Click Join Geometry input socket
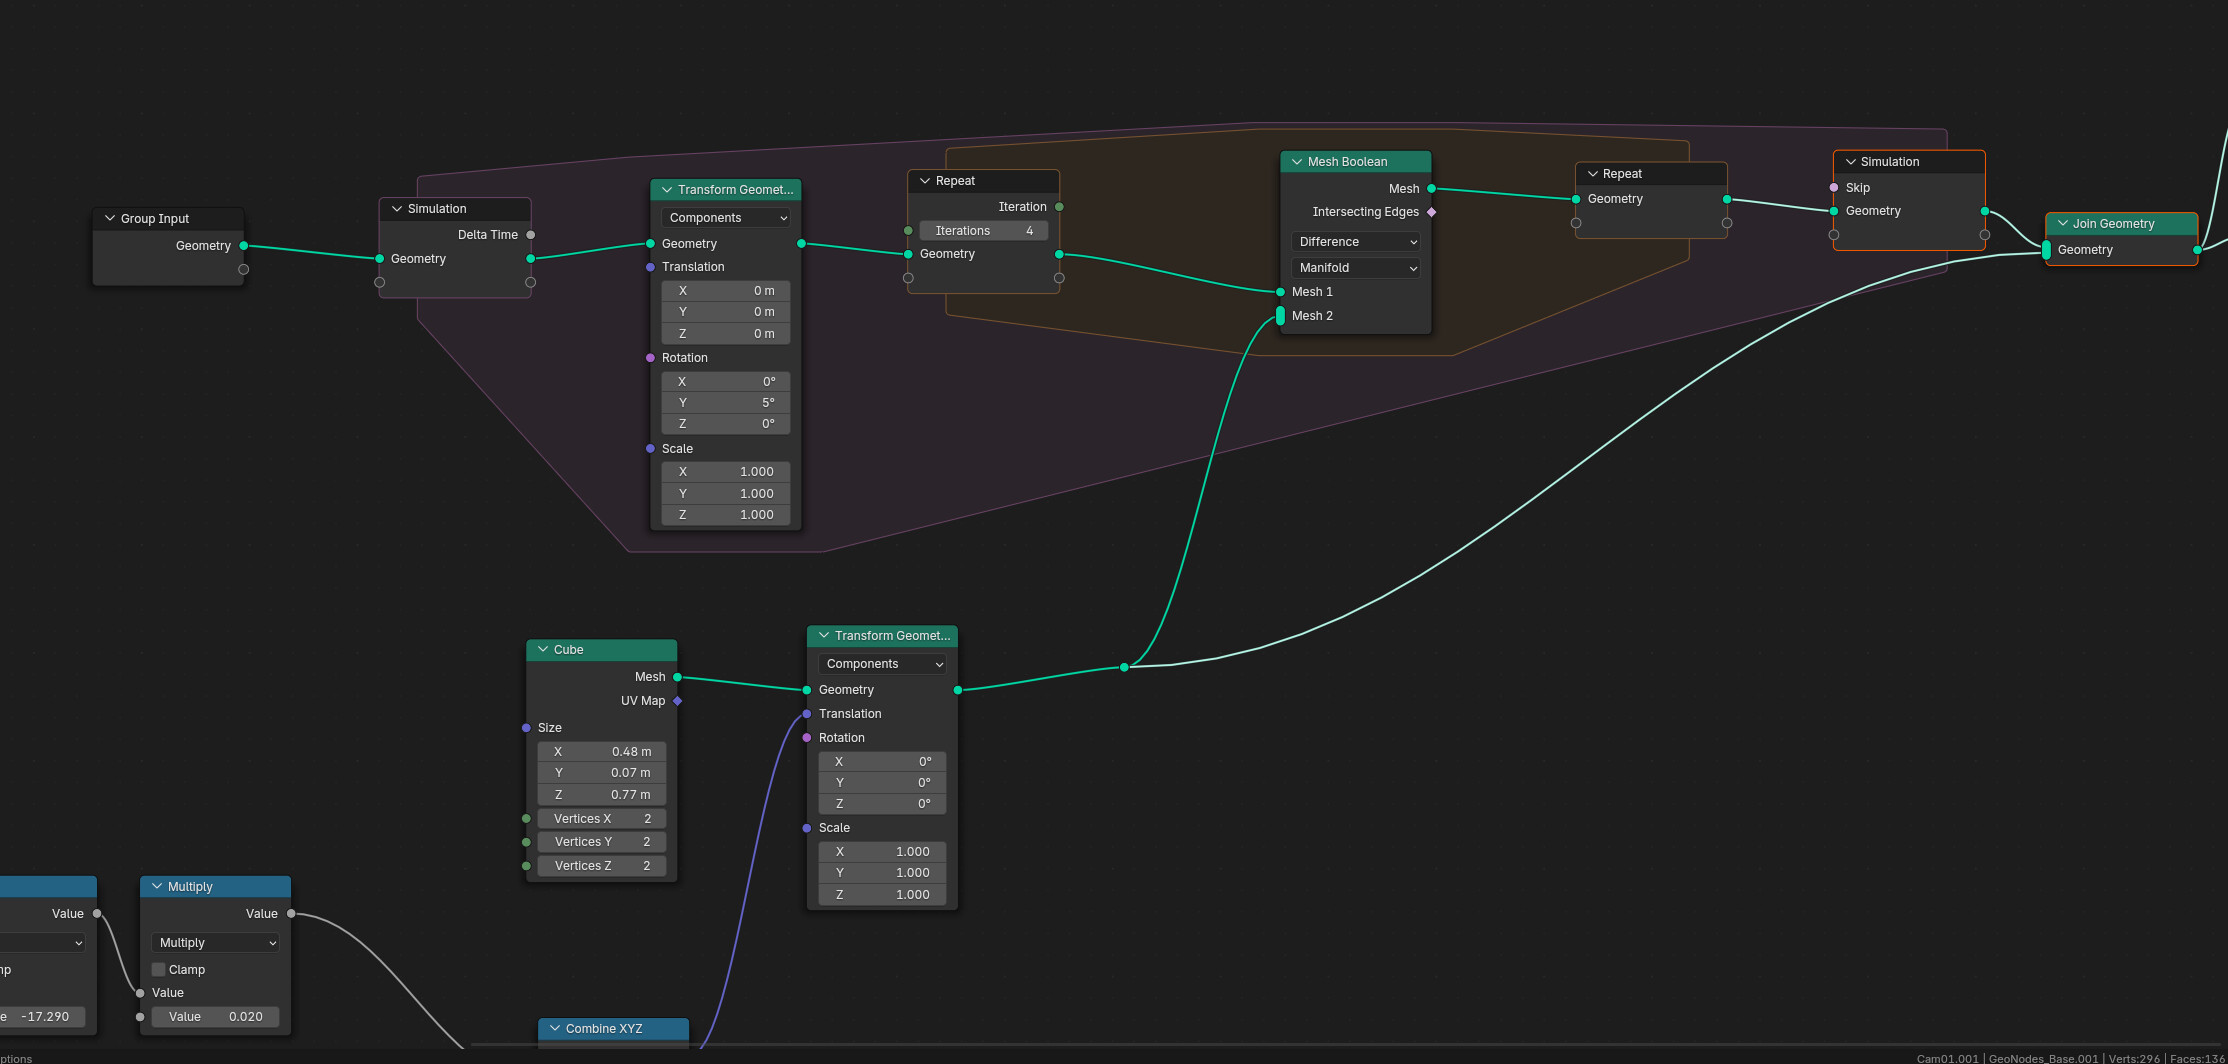 tap(2046, 250)
